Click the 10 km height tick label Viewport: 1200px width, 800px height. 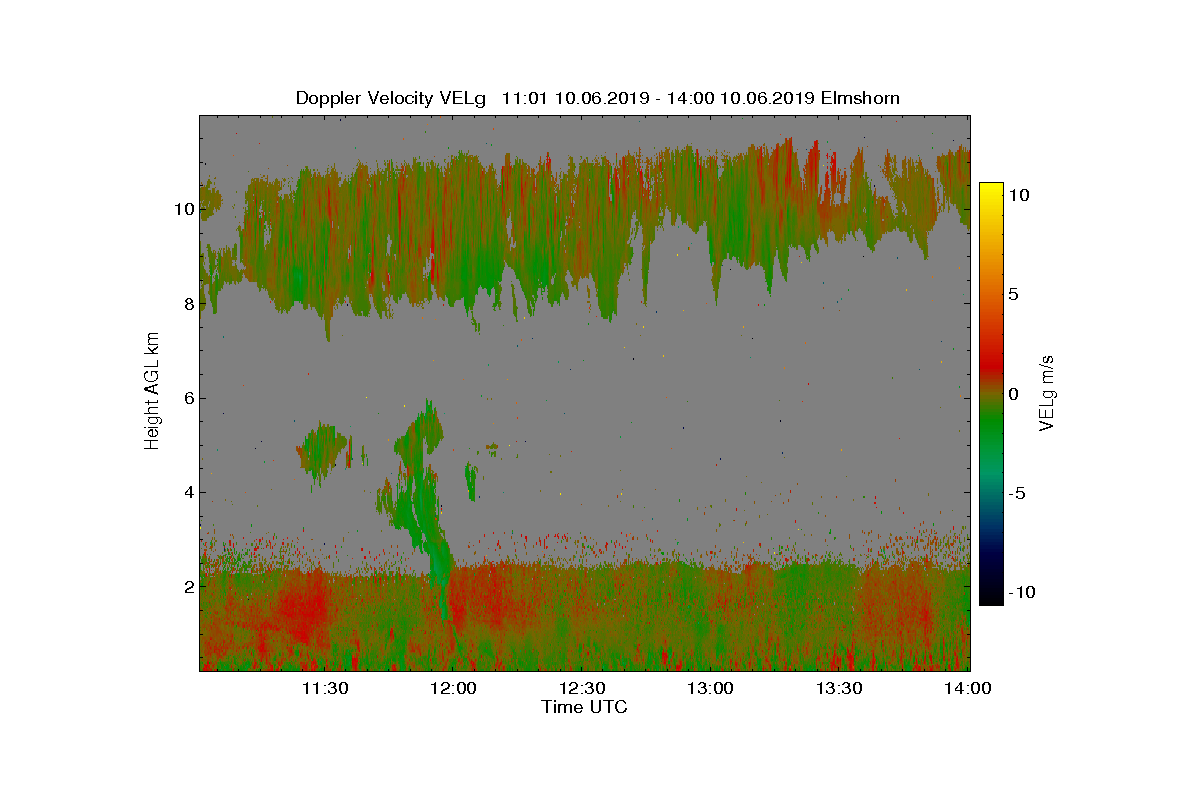coord(182,209)
